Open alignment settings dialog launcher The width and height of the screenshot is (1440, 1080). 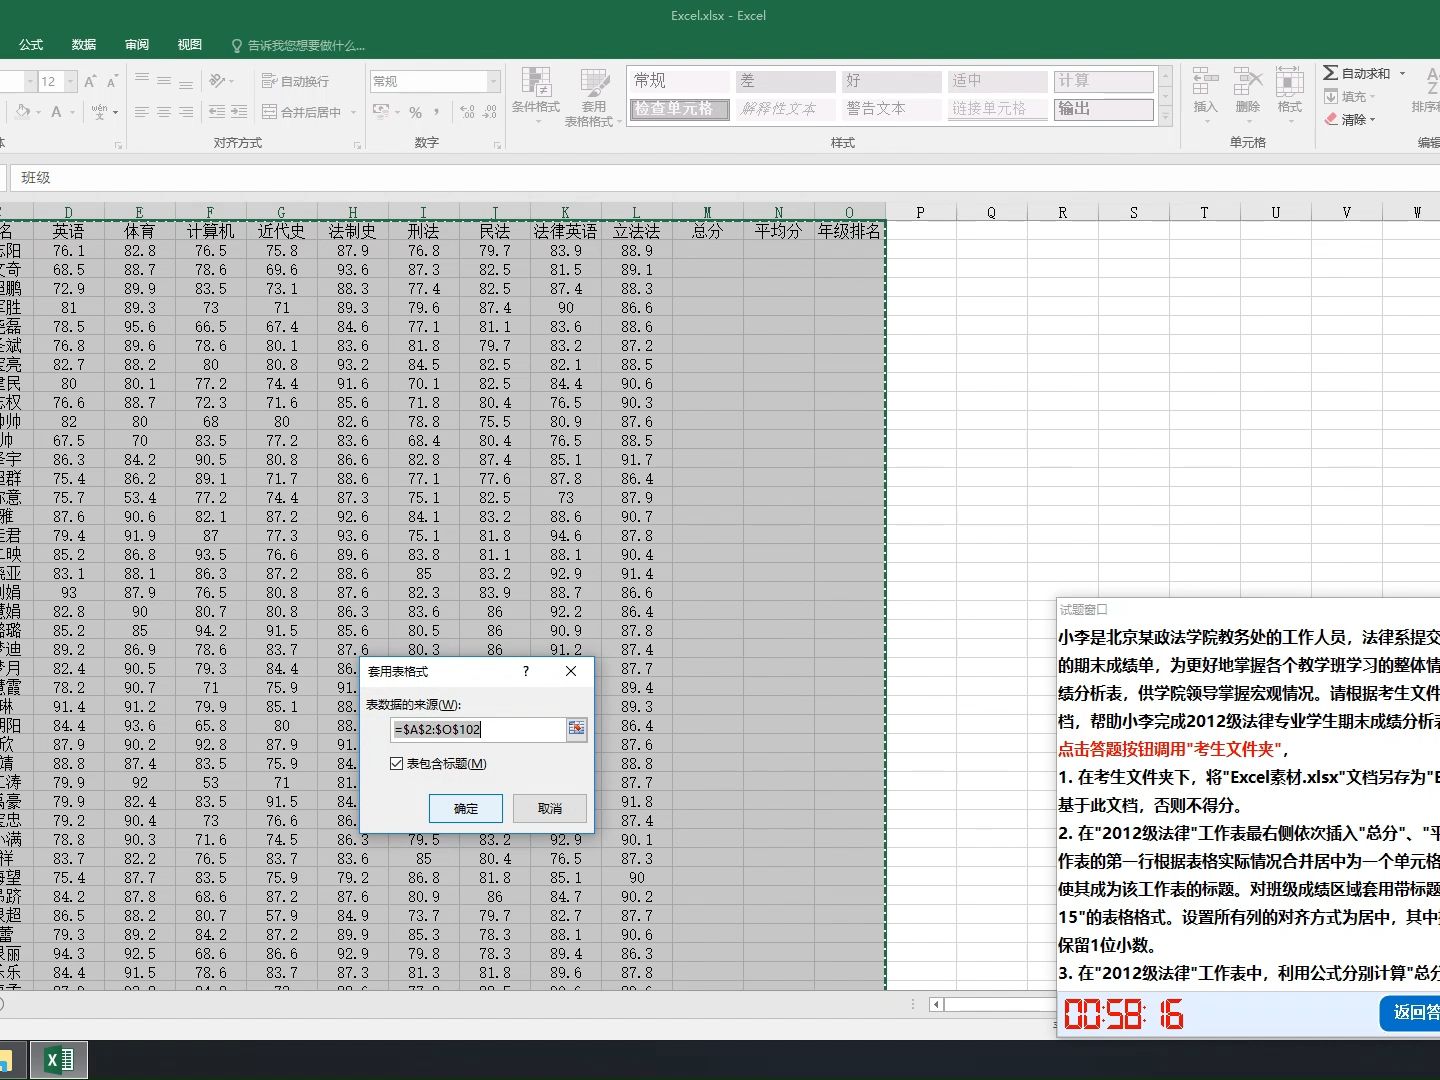[x=356, y=146]
